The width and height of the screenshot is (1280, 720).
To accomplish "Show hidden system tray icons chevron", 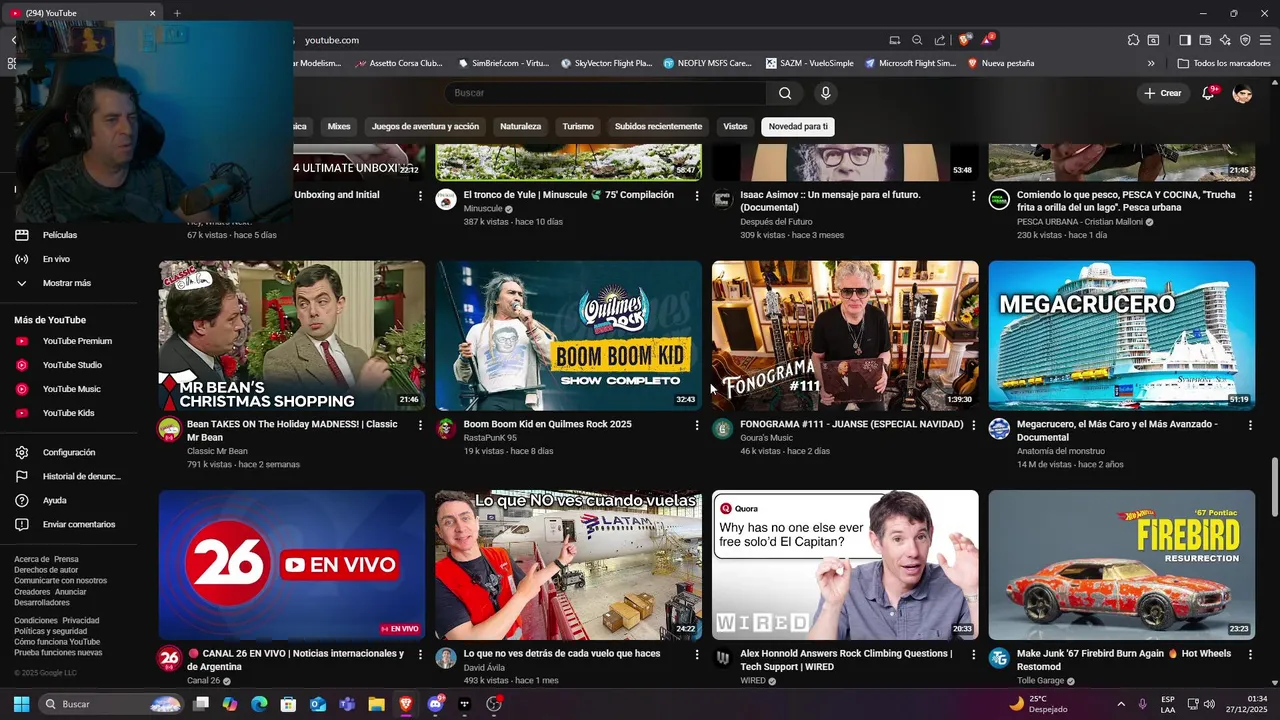I will 1120,704.
